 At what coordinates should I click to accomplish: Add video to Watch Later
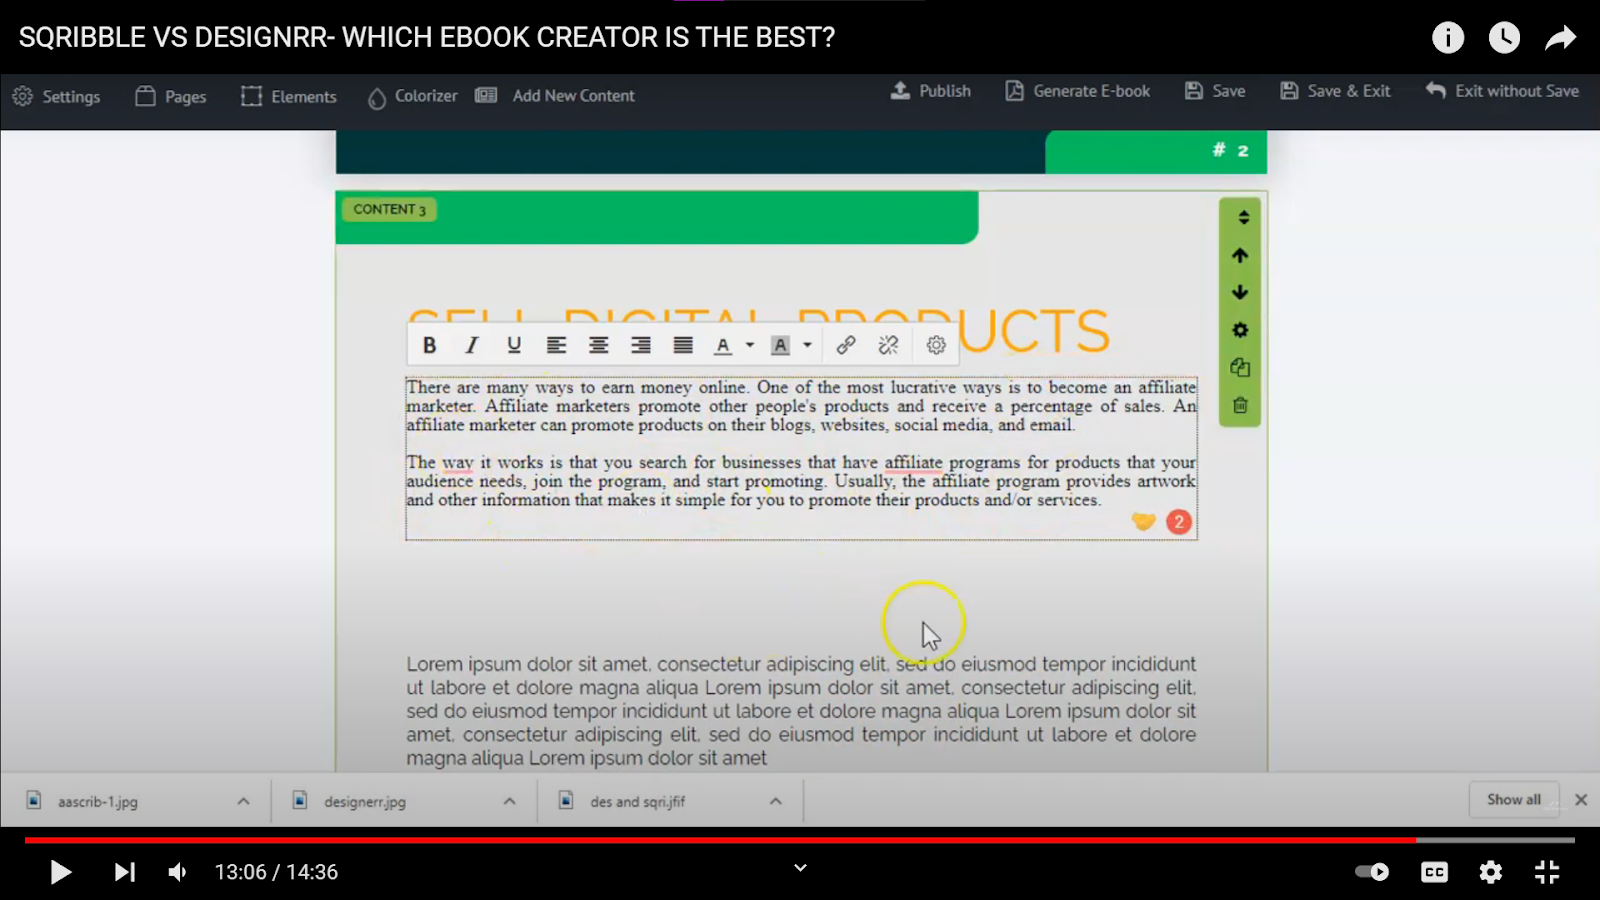coord(1504,38)
